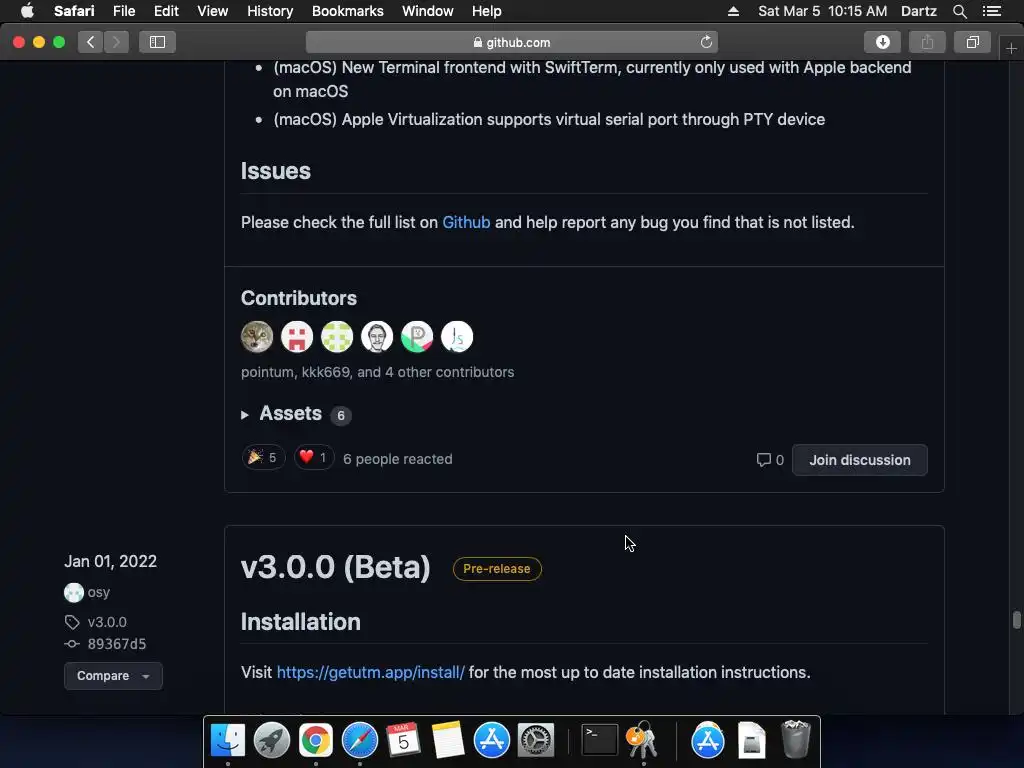Open App Store beside Notes in Dock
The width and height of the screenshot is (1024, 768).
point(491,740)
